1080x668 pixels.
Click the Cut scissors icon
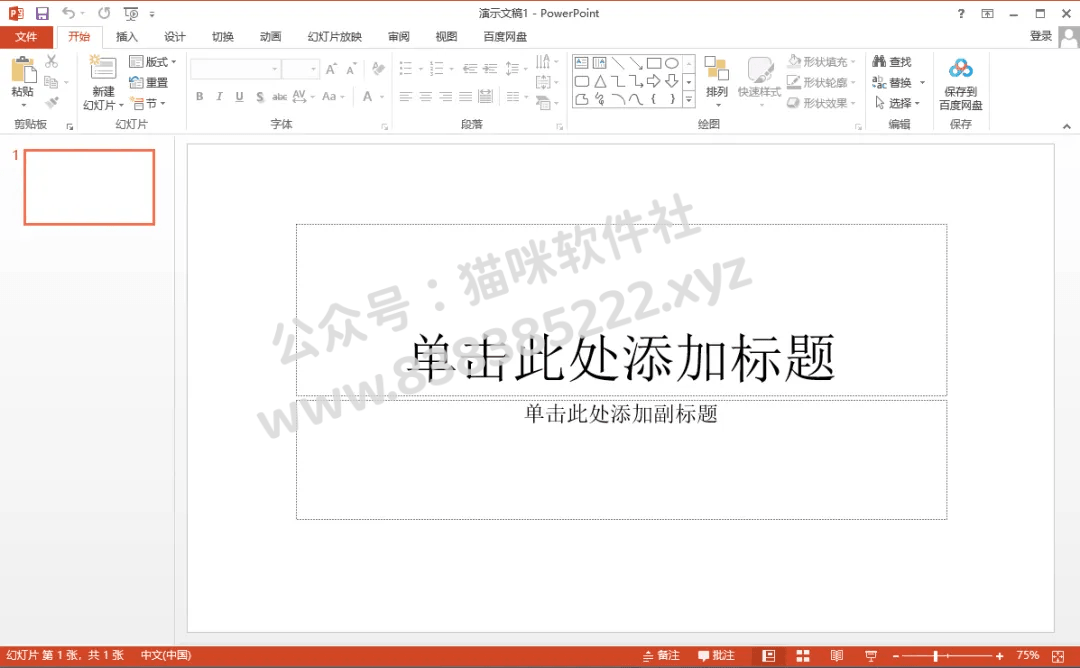click(52, 61)
